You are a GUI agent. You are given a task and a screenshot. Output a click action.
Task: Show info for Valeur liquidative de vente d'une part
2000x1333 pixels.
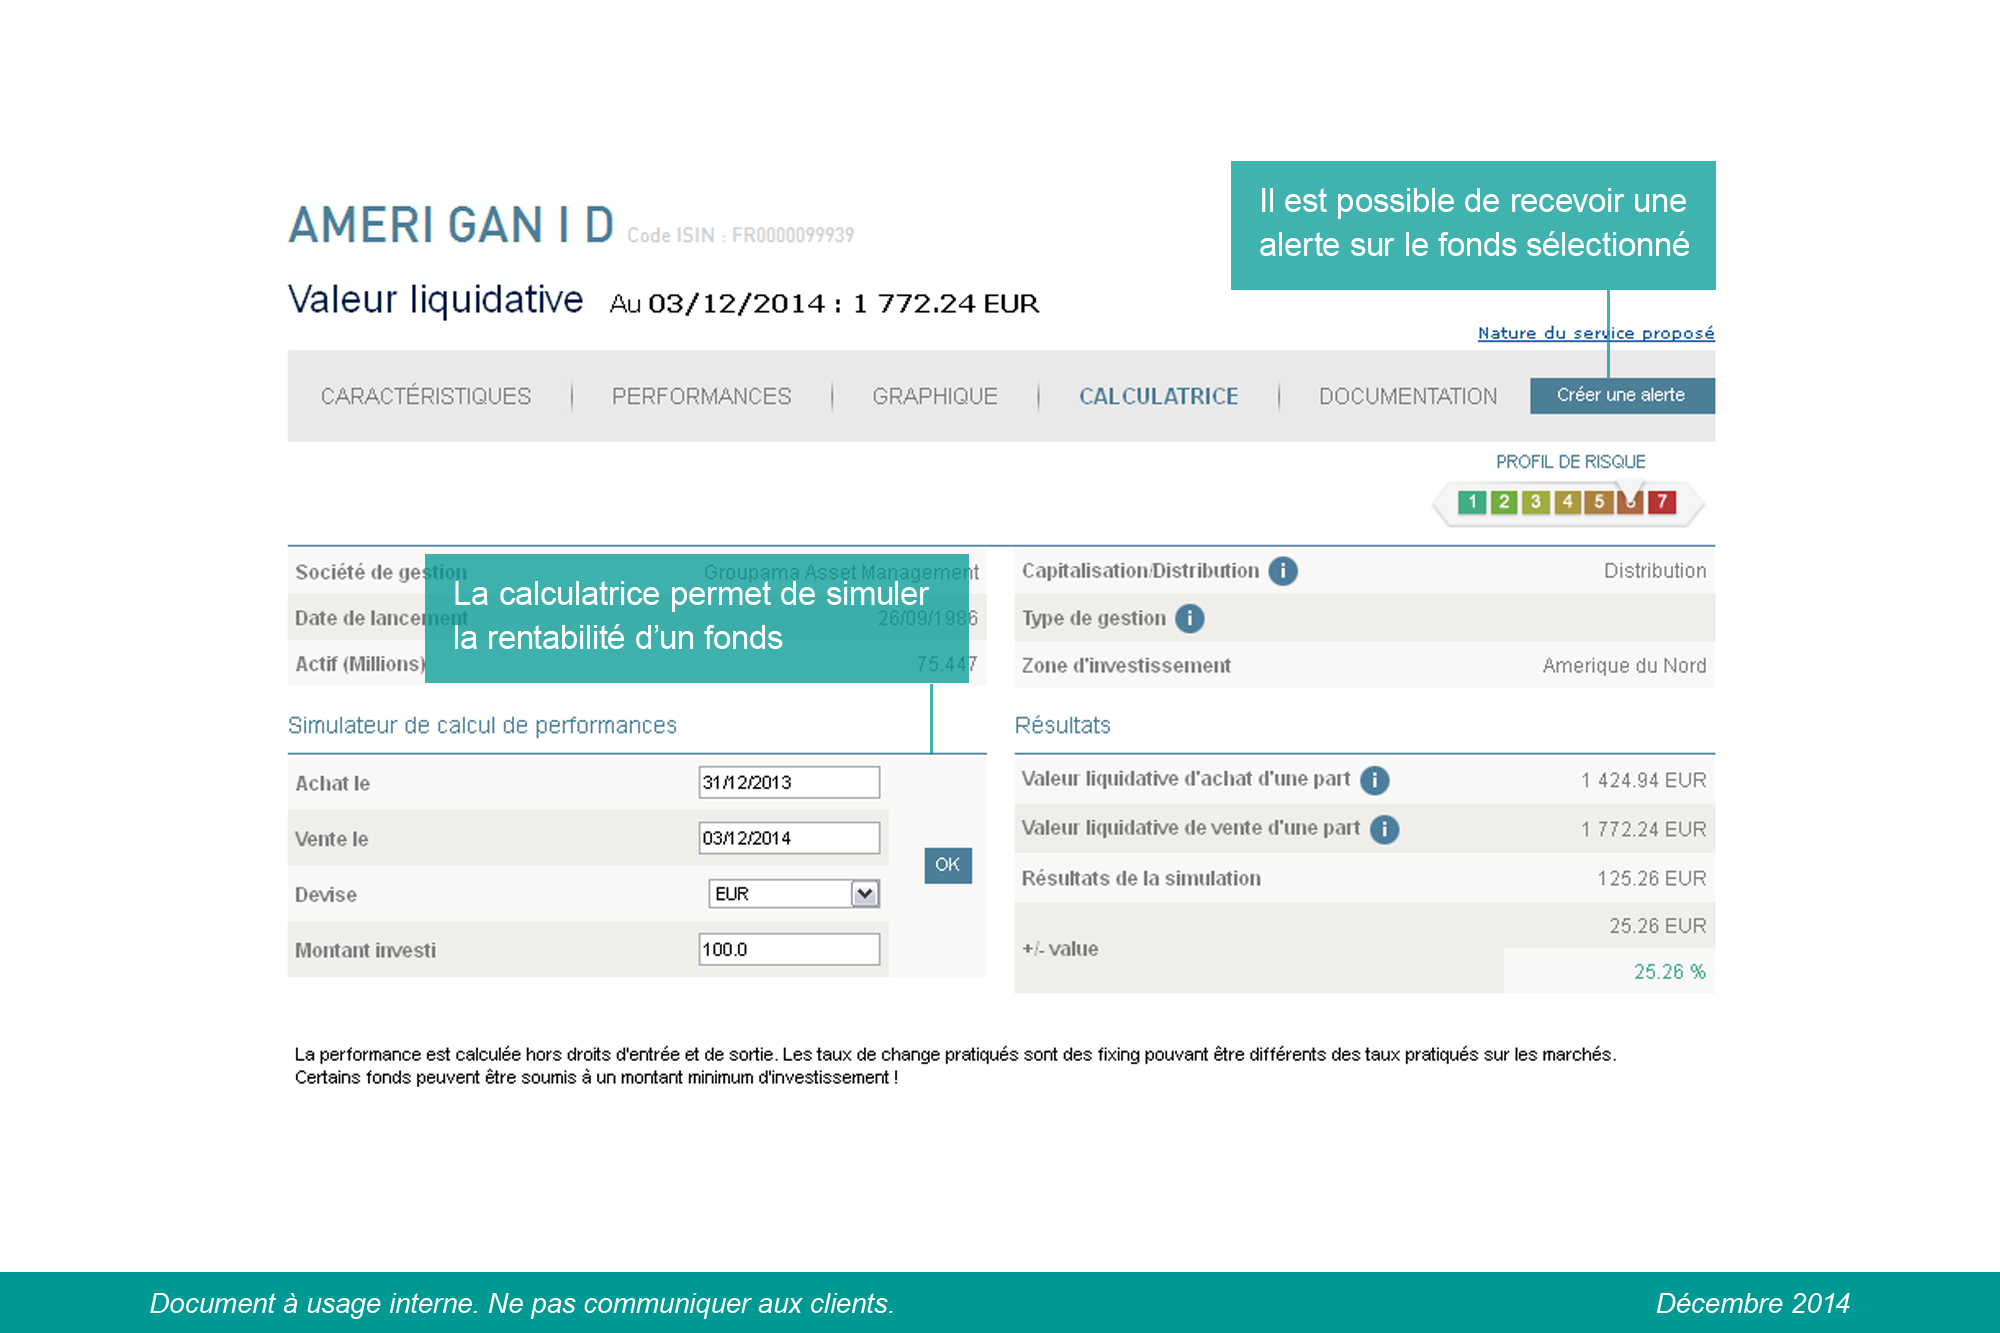(1384, 828)
